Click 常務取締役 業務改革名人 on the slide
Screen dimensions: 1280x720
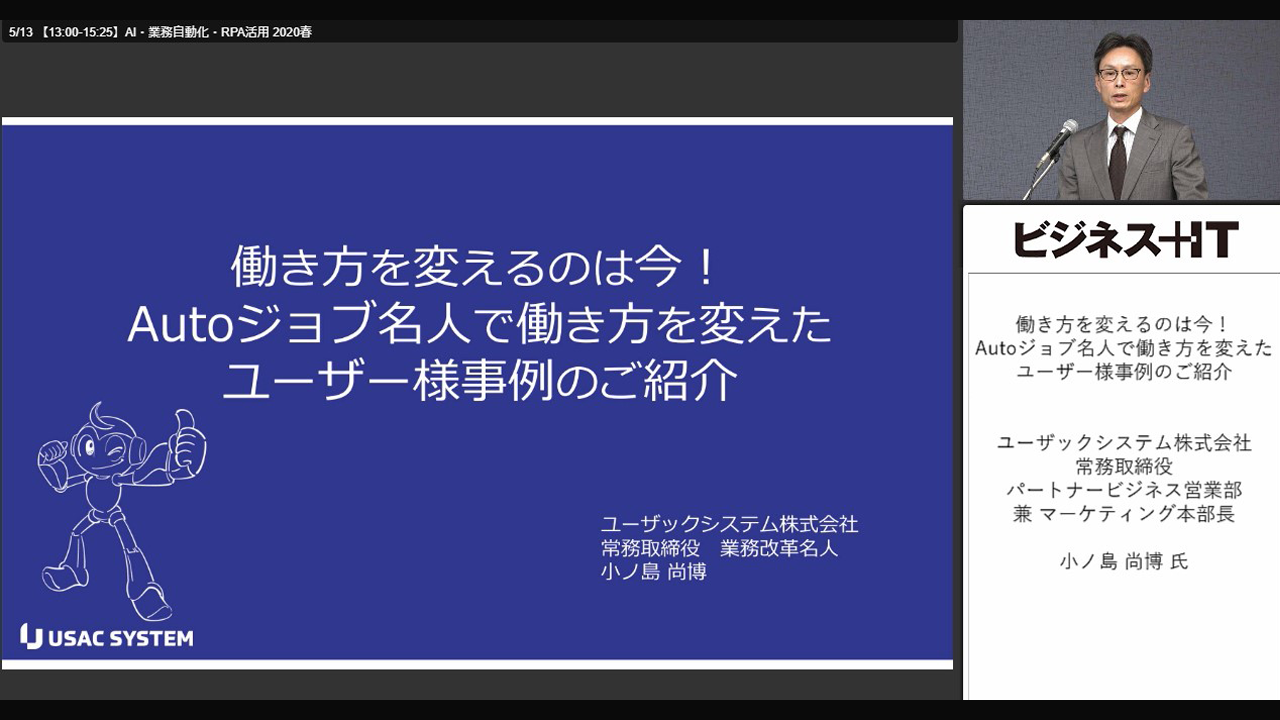[x=719, y=548]
